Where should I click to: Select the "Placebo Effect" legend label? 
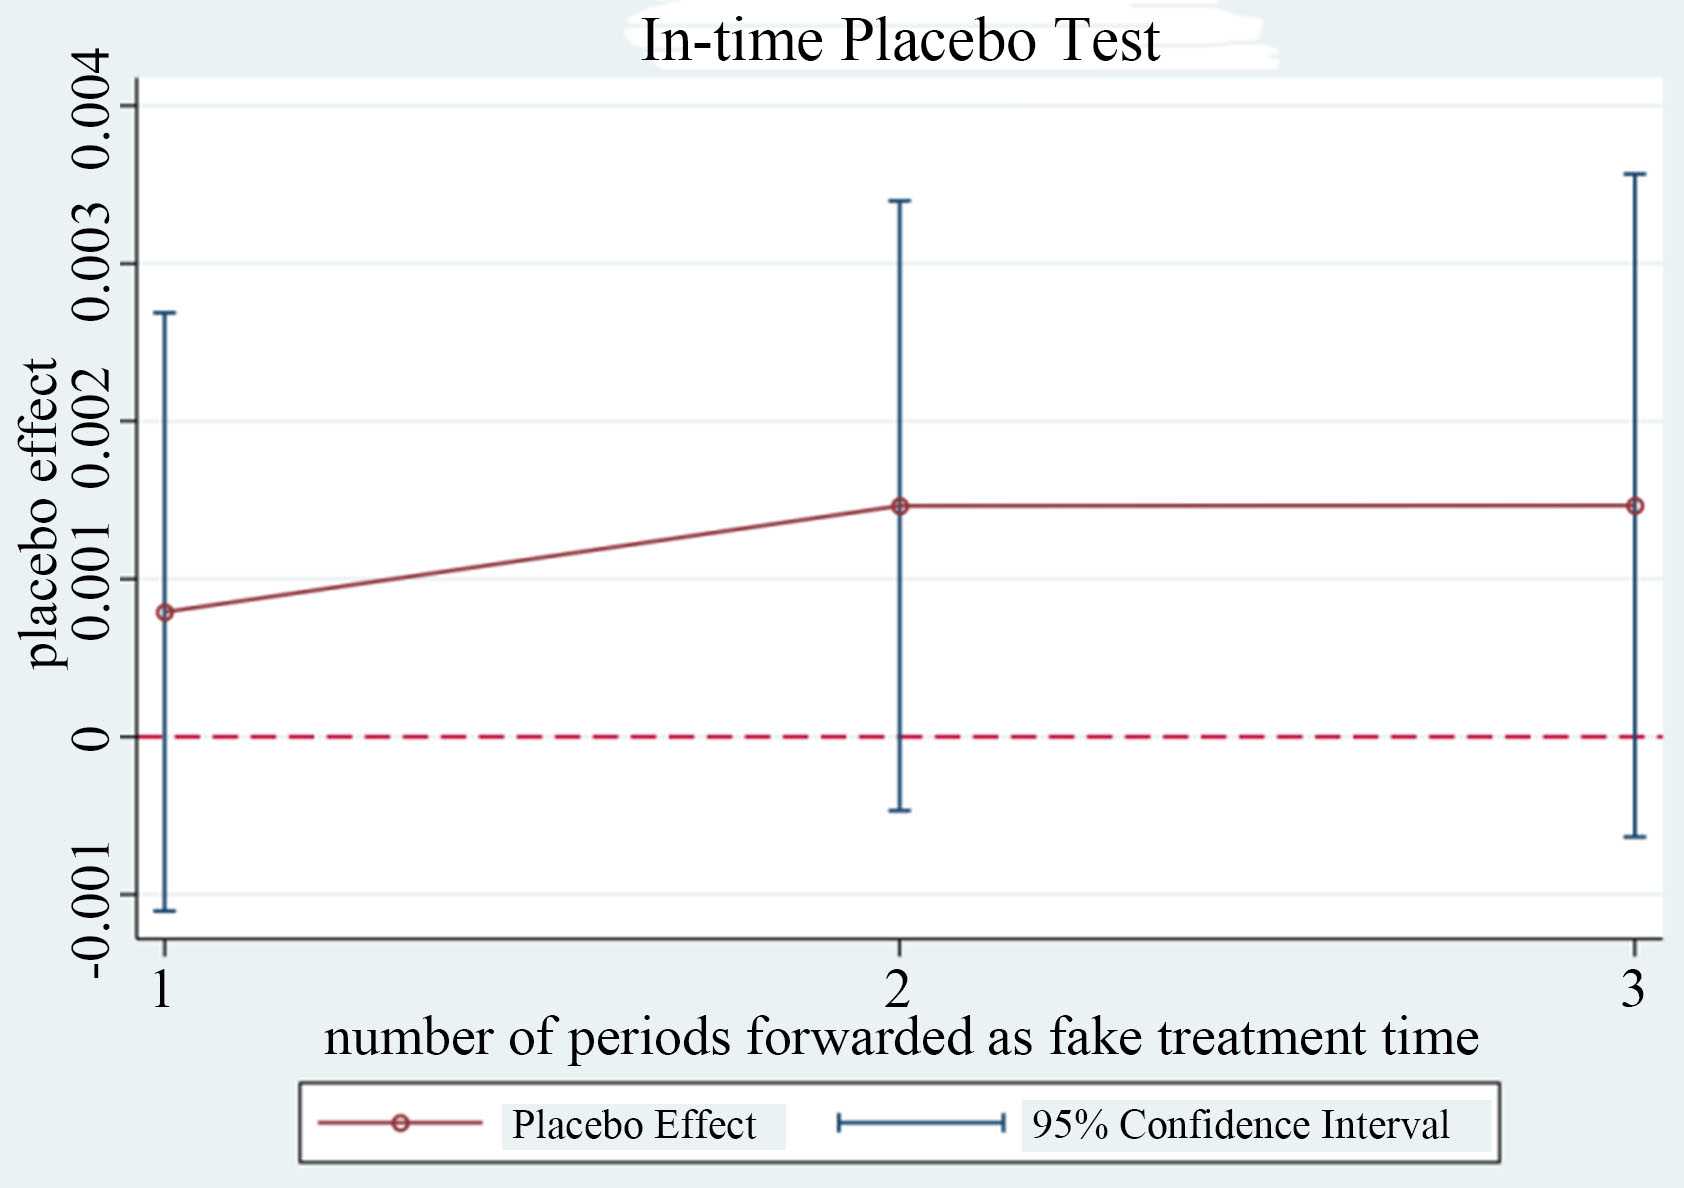[x=634, y=1125]
